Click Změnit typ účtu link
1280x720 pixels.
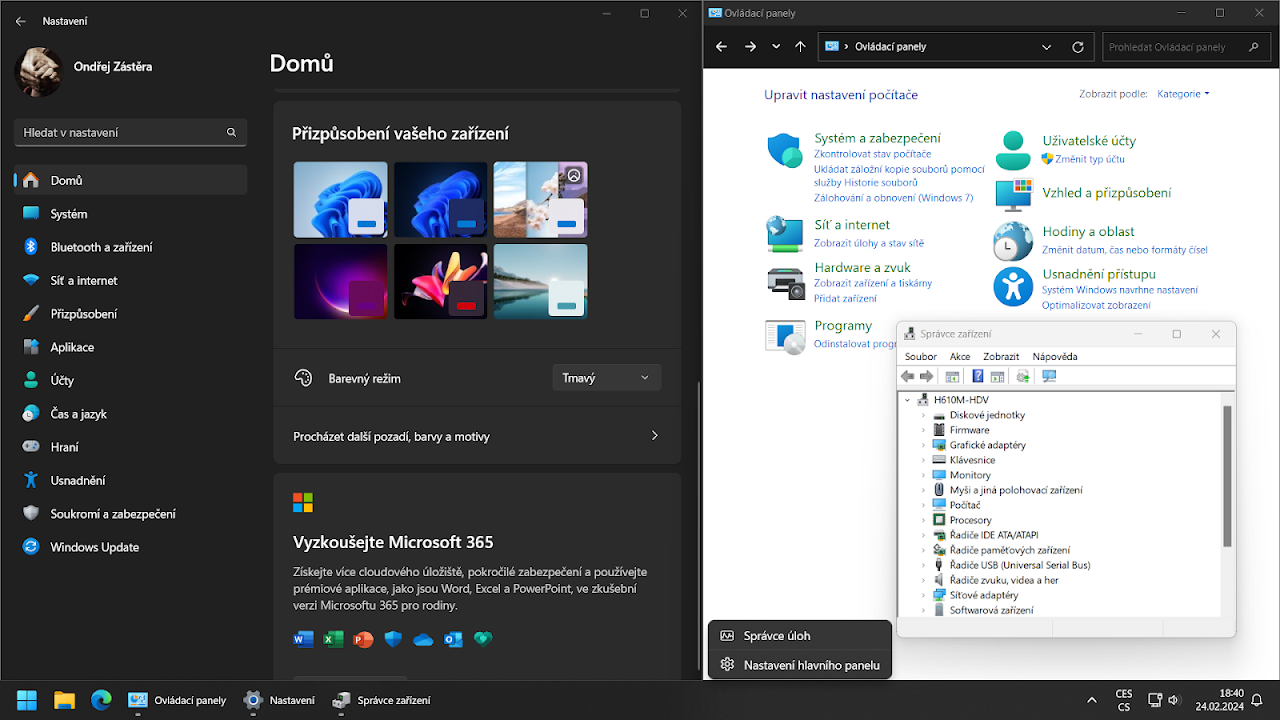pos(1090,159)
